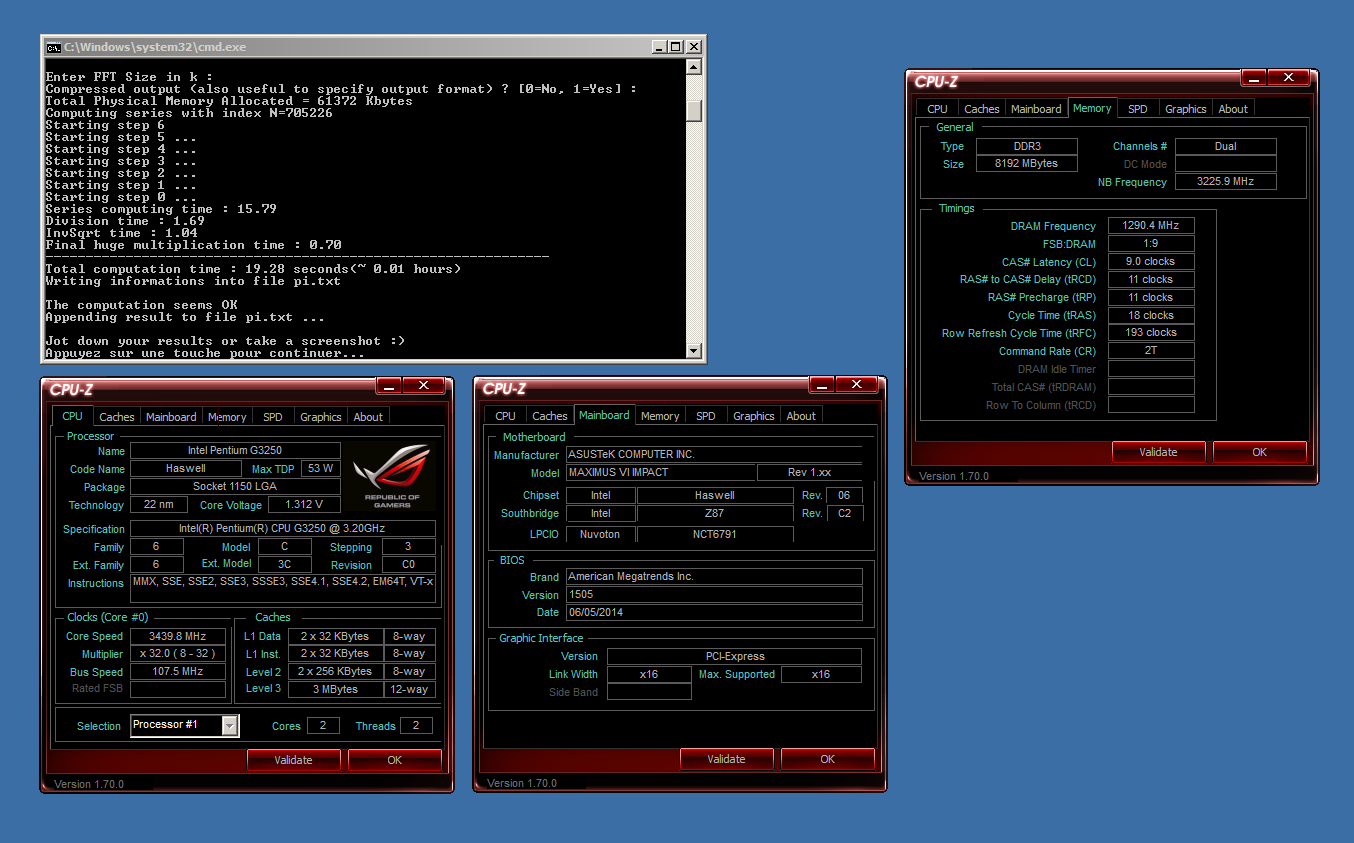This screenshot has height=843, width=1354.
Task: Click Validate in the Mainboard window
Action: [726, 759]
